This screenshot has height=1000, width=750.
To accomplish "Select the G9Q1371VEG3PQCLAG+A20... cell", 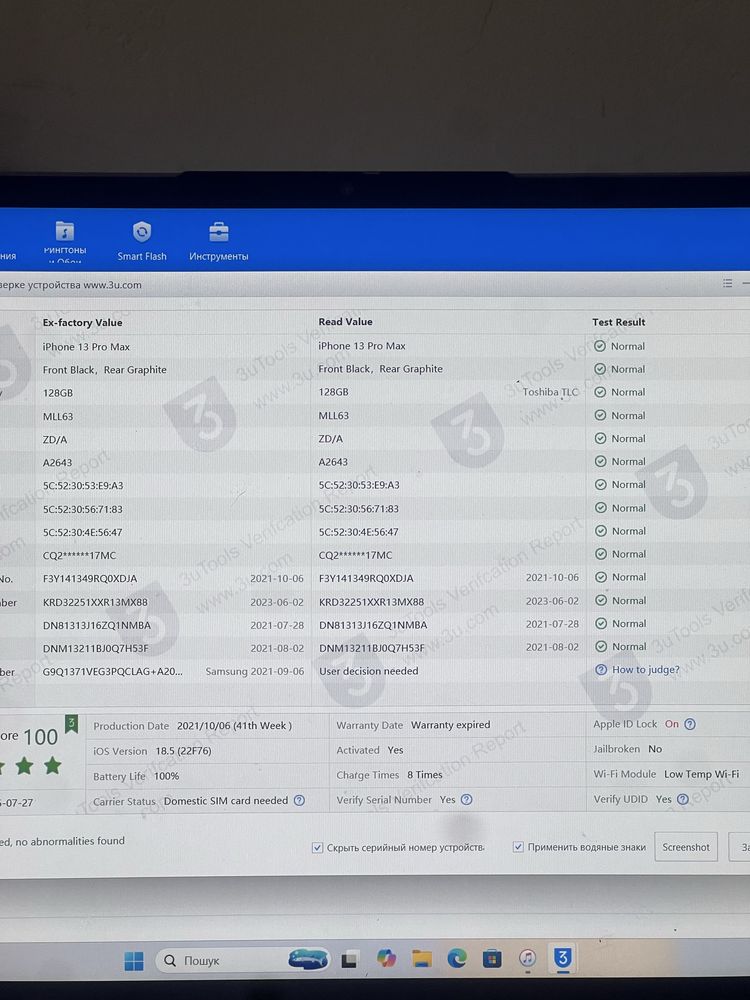I will 112,671.
